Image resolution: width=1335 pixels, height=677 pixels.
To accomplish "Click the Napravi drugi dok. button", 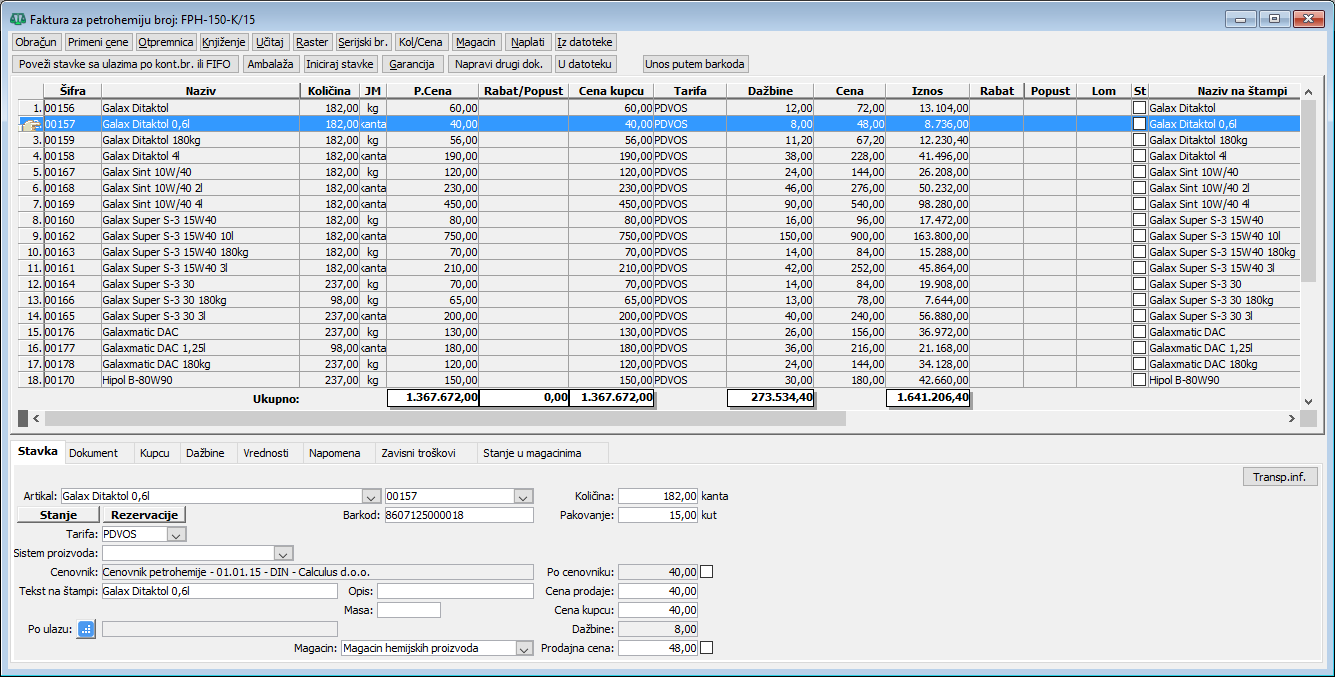I will [499, 64].
